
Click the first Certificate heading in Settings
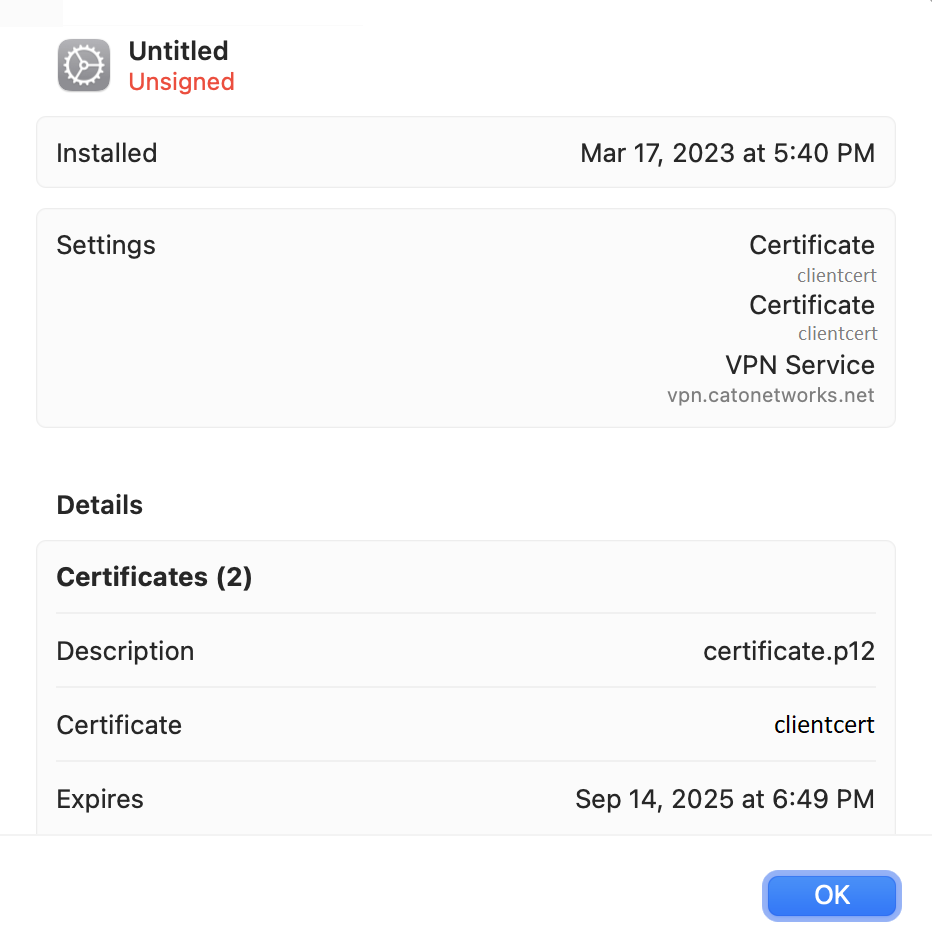[811, 245]
